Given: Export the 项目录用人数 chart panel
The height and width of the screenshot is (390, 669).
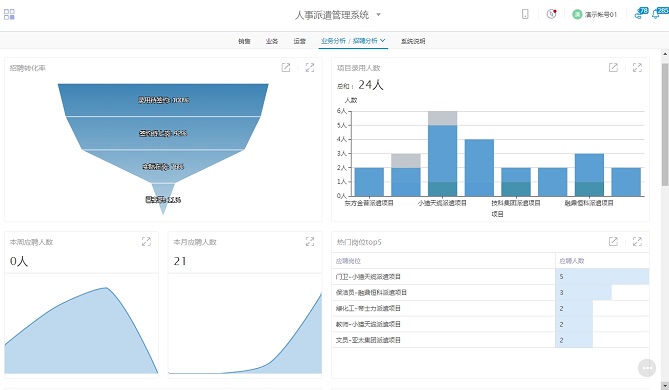Looking at the screenshot, I should click(x=613, y=67).
